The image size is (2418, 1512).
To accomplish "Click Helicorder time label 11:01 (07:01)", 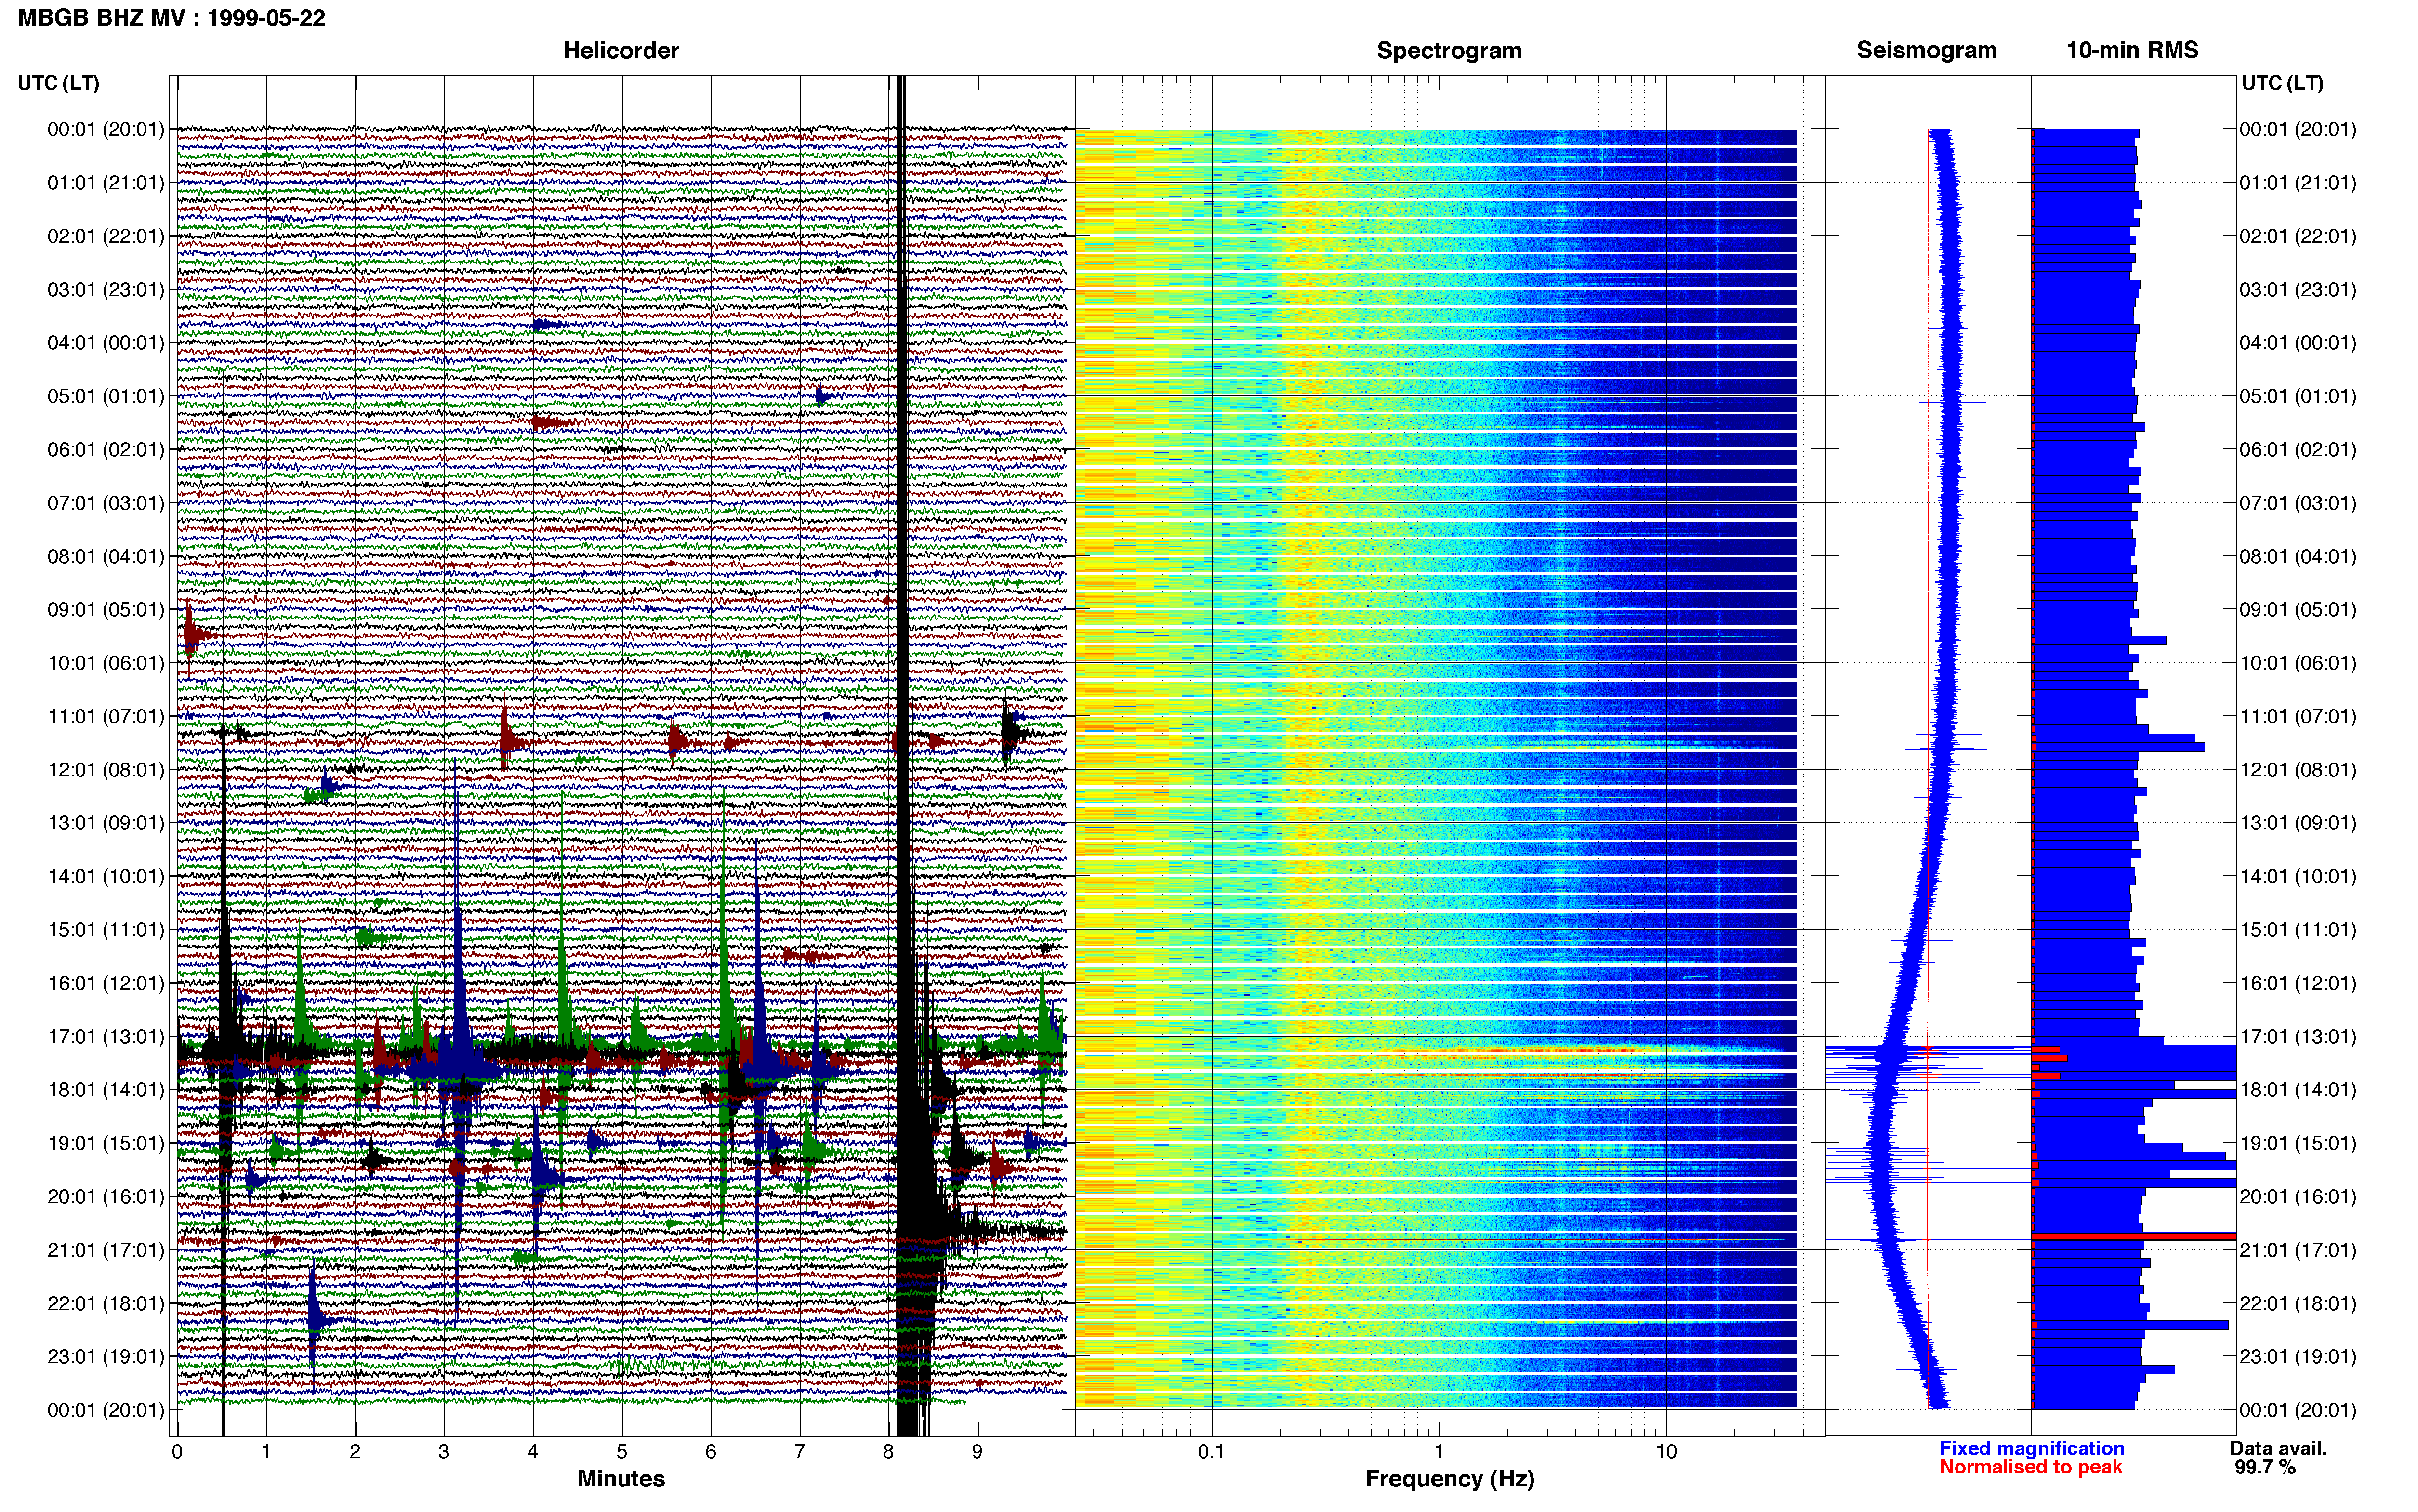I will [x=106, y=717].
